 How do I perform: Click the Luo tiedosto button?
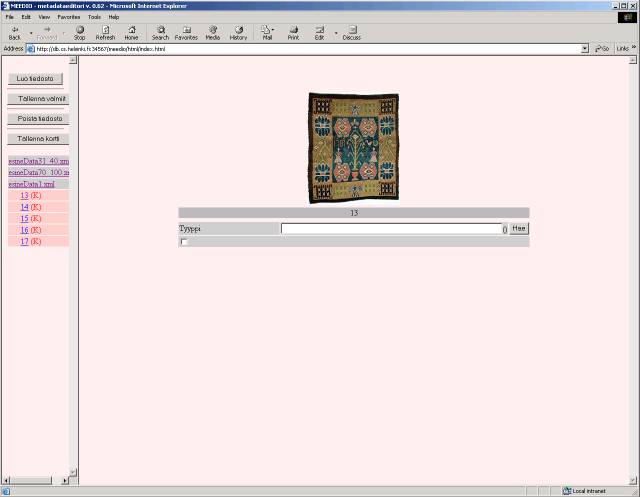35,79
